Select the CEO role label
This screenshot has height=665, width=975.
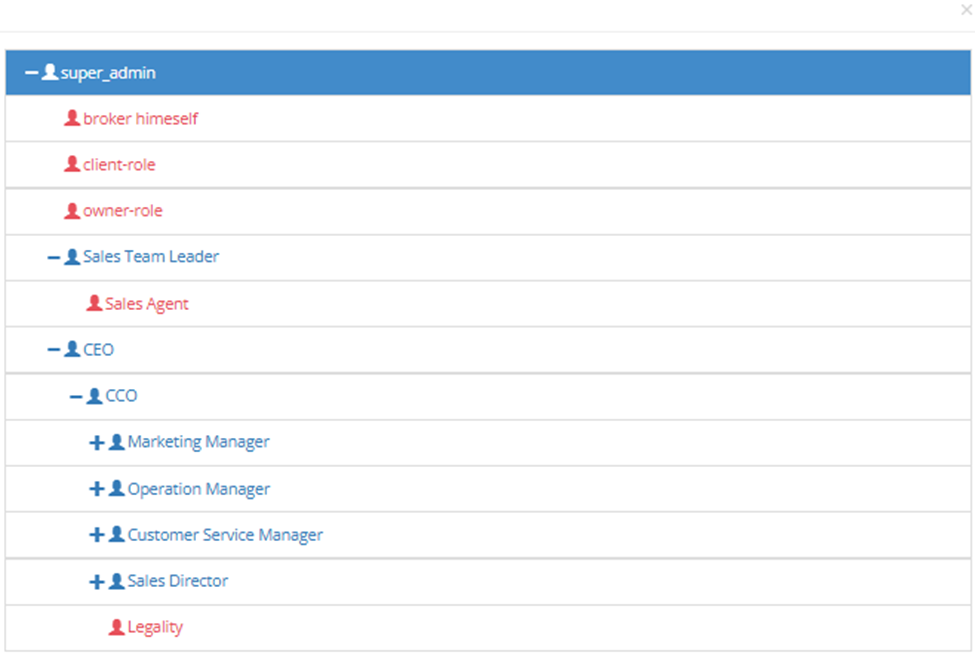click(98, 350)
